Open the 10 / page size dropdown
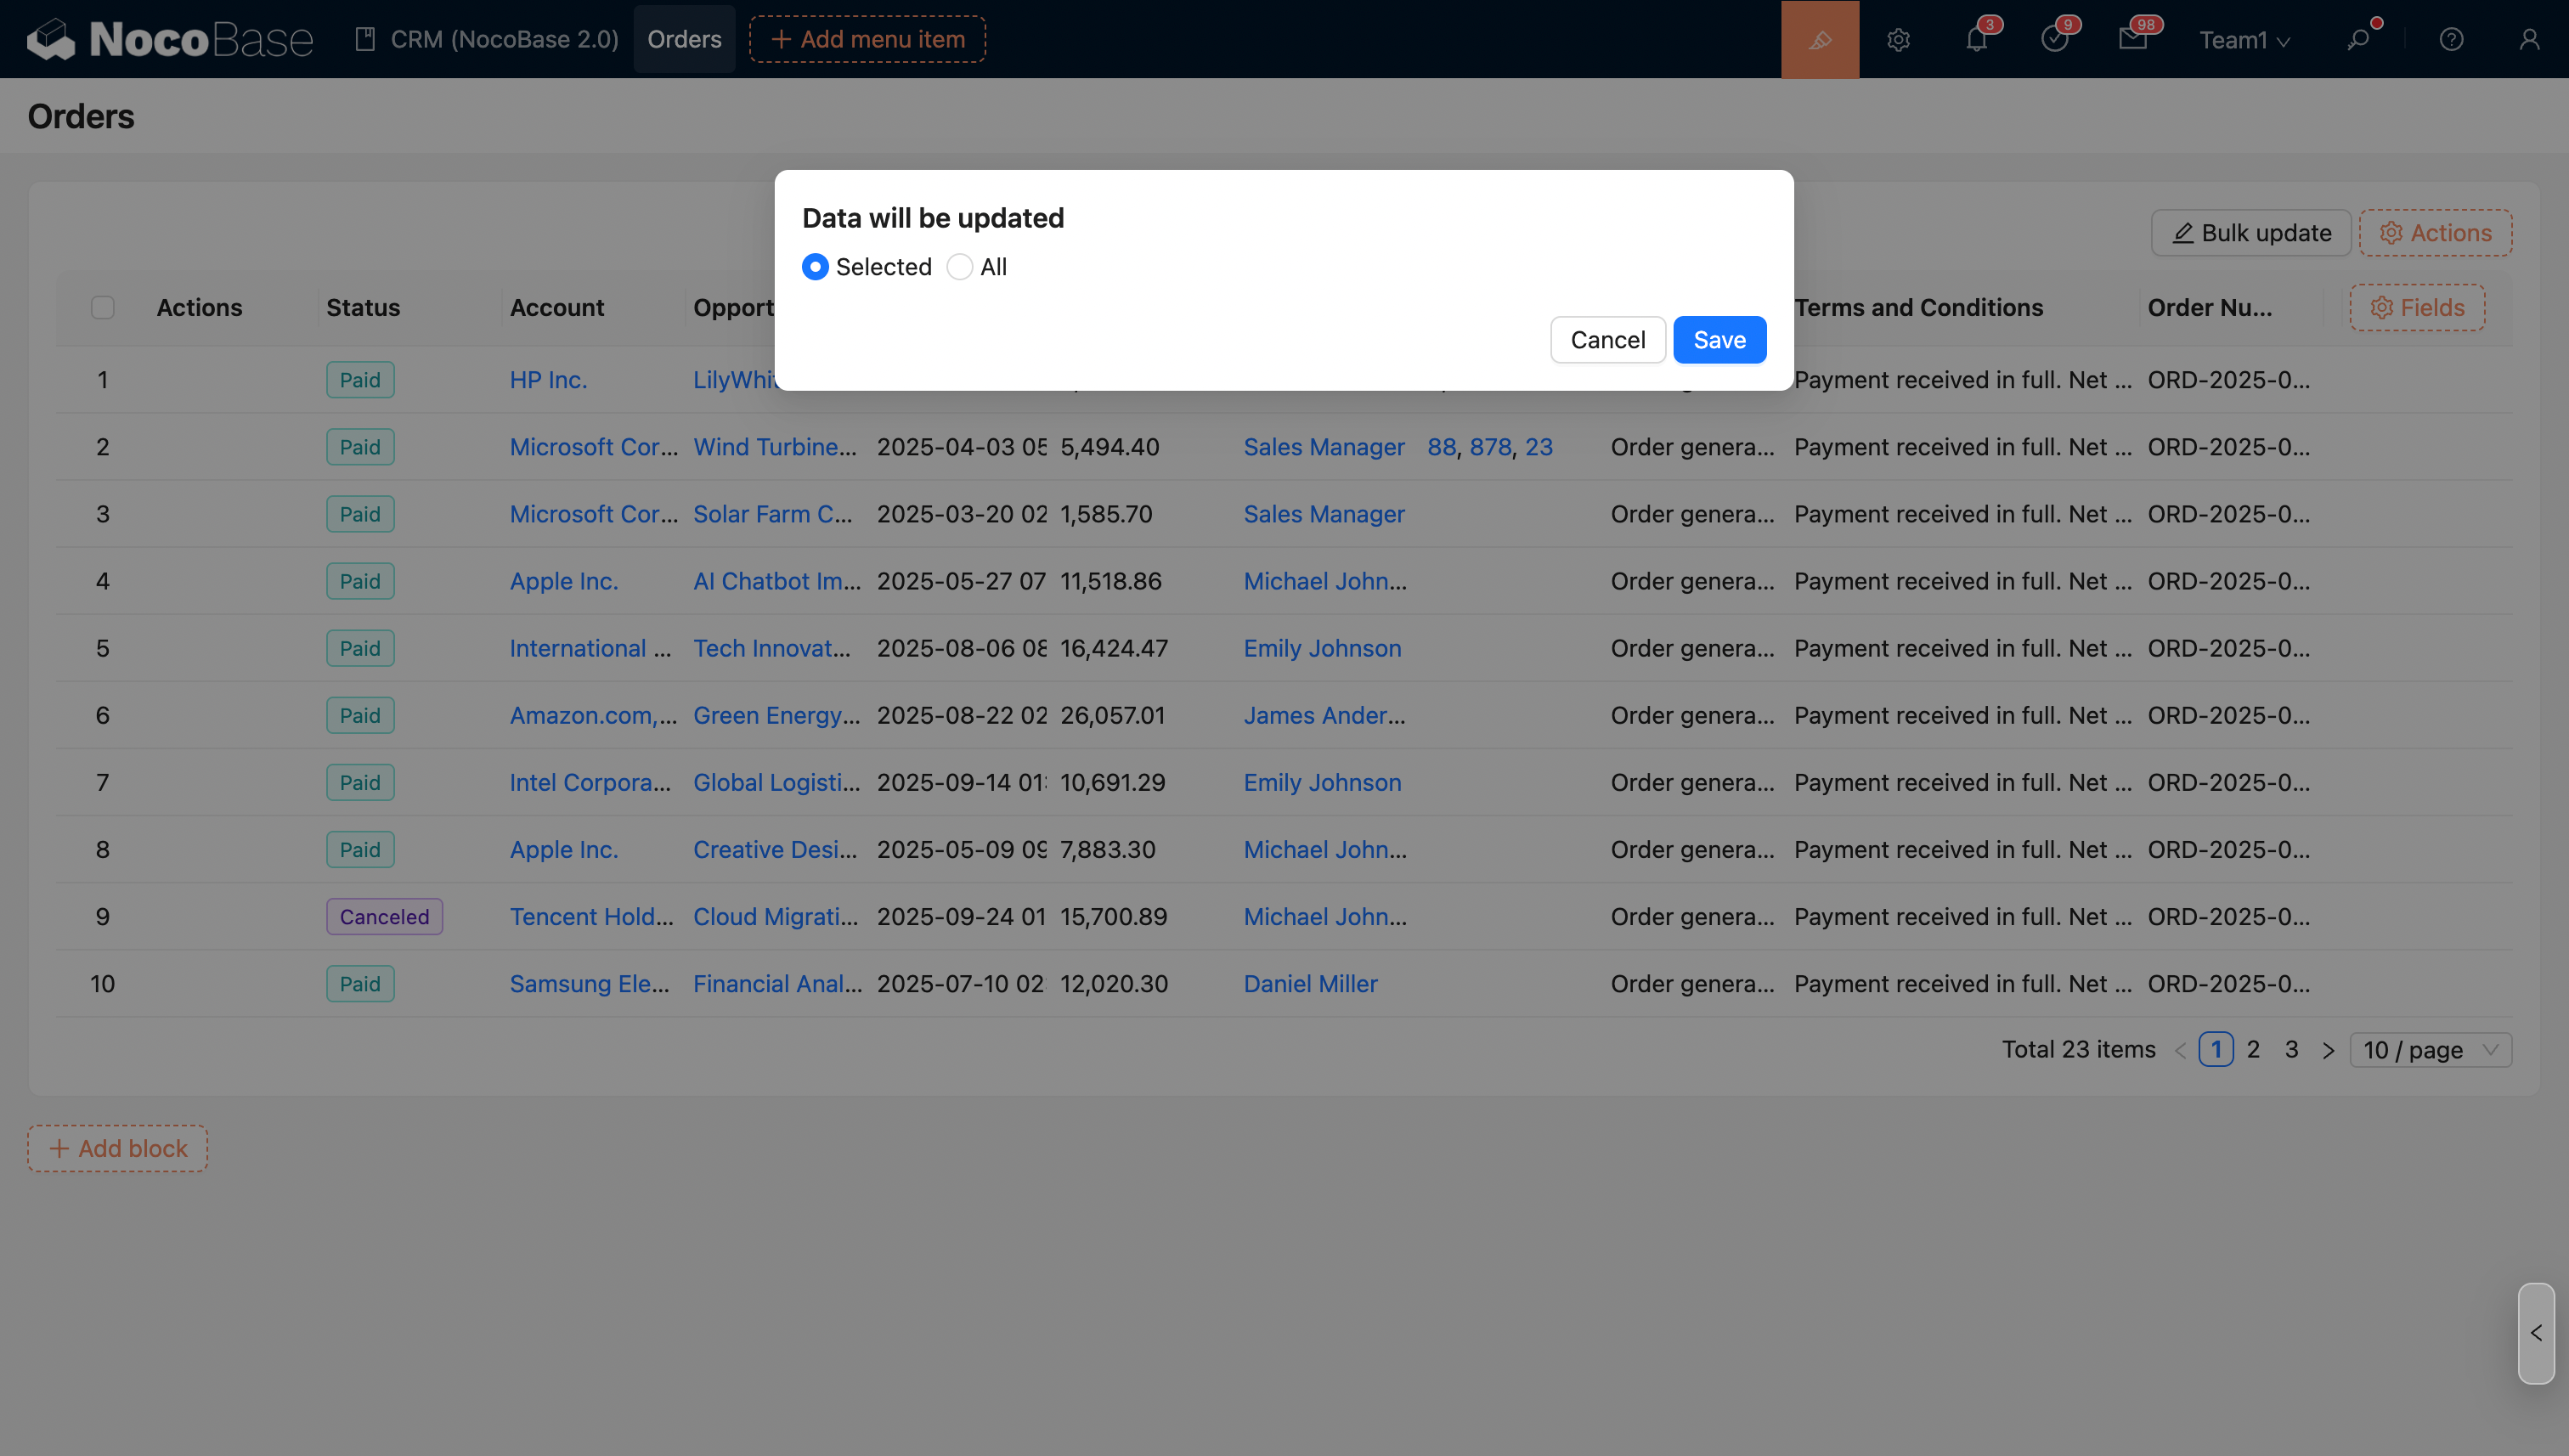 pyautogui.click(x=2430, y=1050)
